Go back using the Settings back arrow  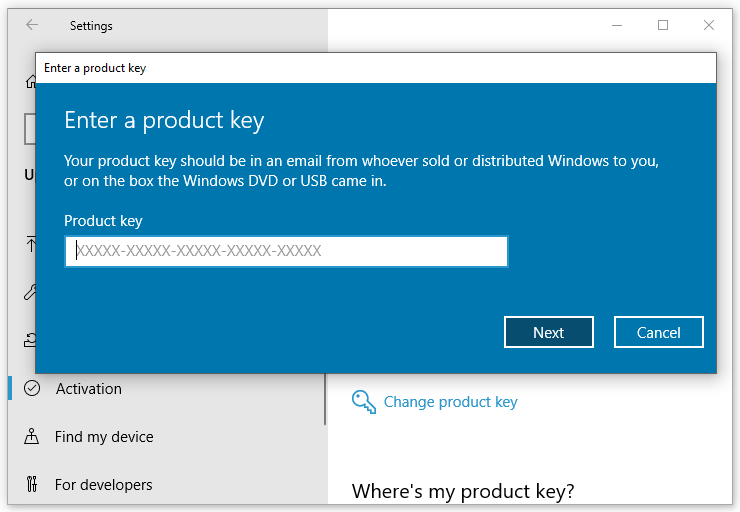click(x=32, y=25)
